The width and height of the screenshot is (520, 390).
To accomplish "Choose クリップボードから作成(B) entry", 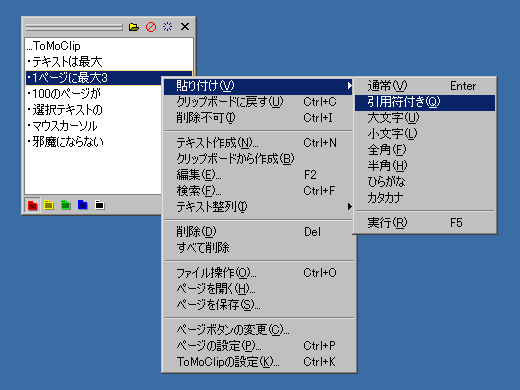I will tap(258, 159).
